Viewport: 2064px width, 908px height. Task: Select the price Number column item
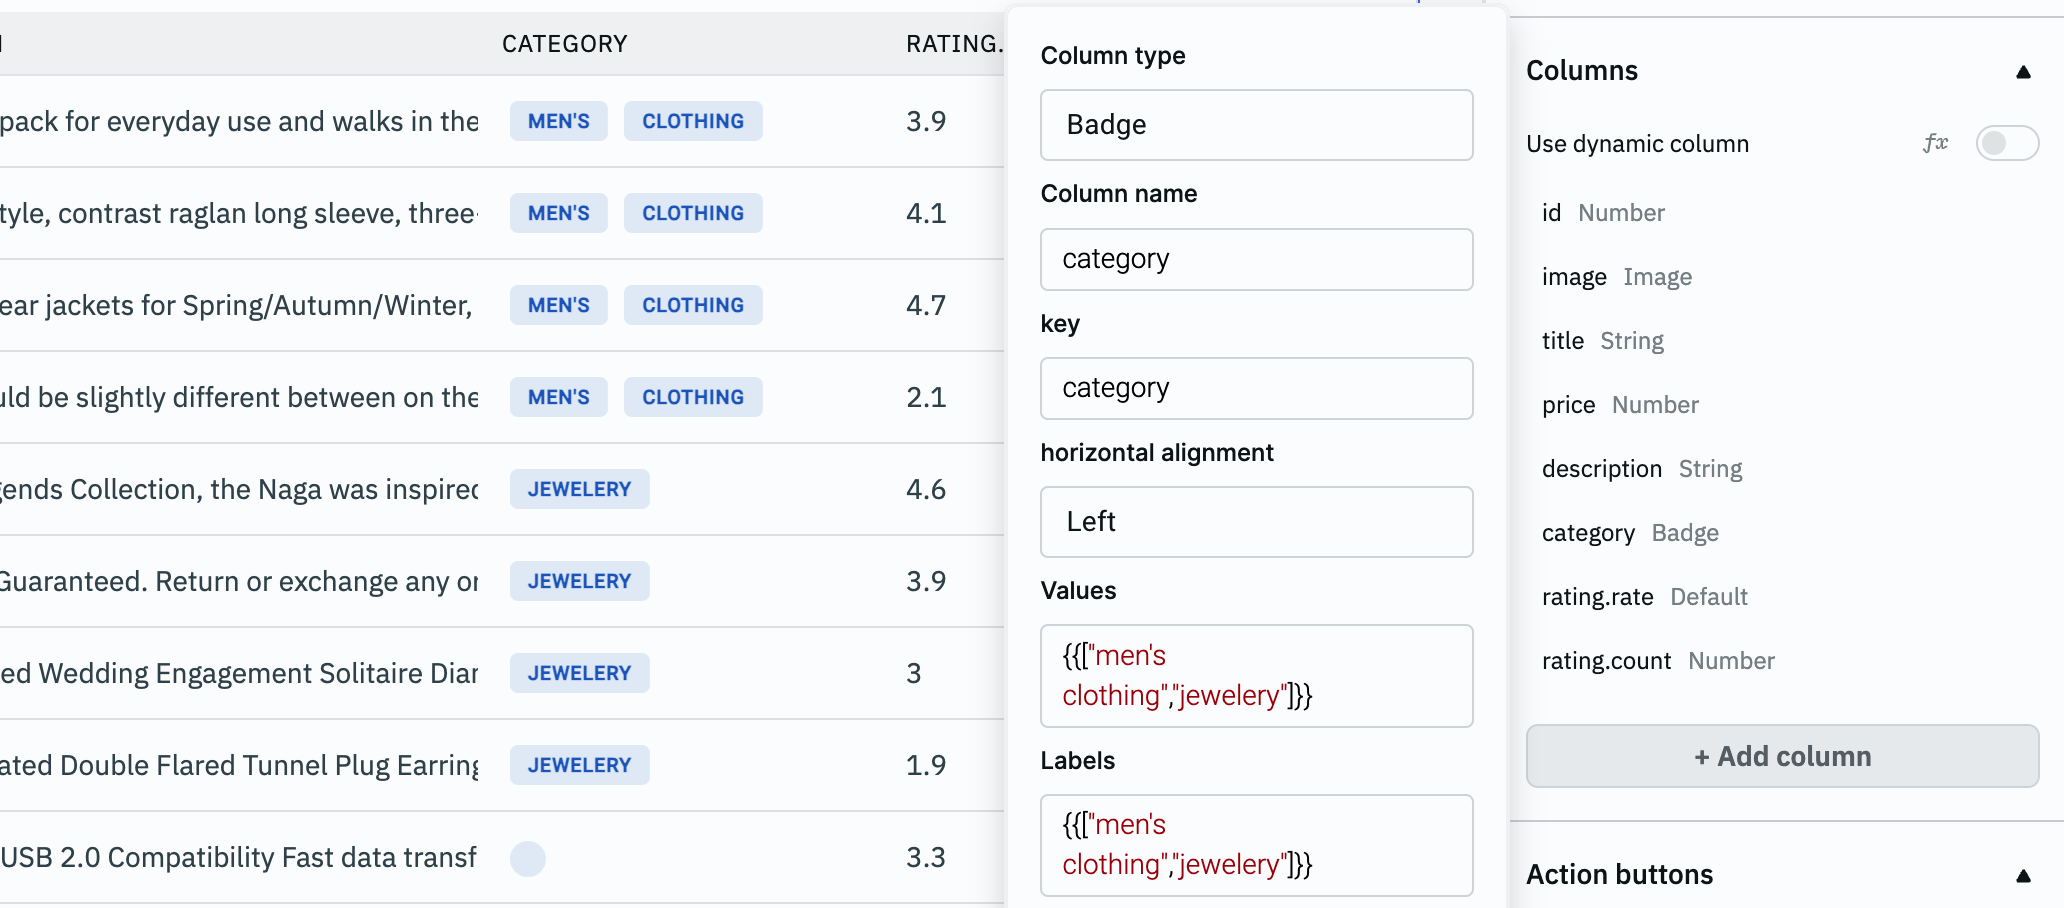(x=1620, y=405)
